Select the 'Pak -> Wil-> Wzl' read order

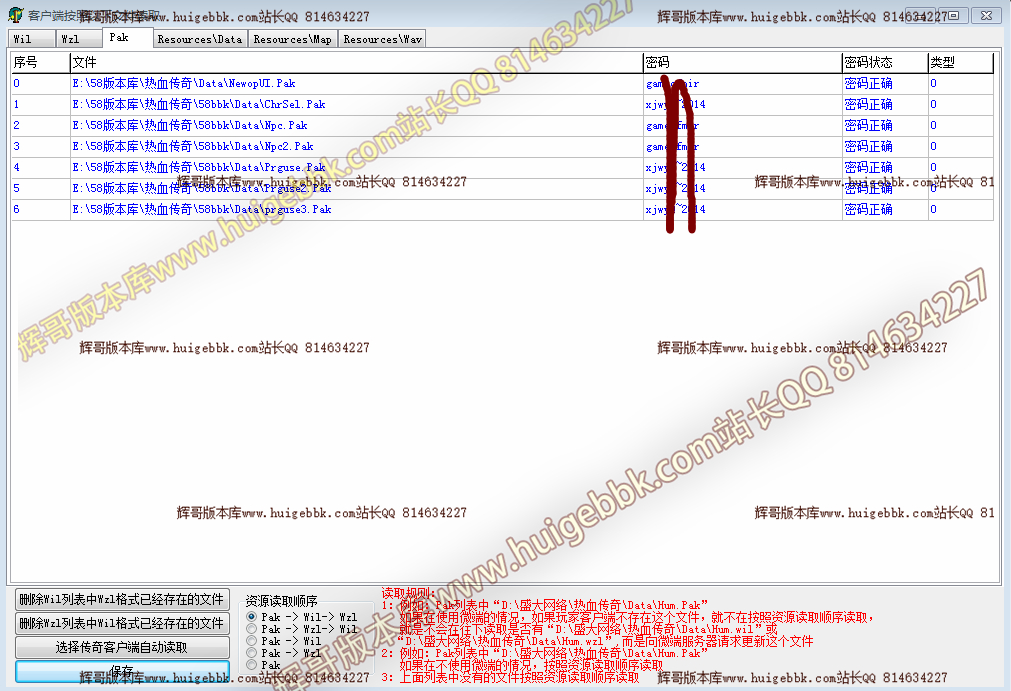pos(252,617)
